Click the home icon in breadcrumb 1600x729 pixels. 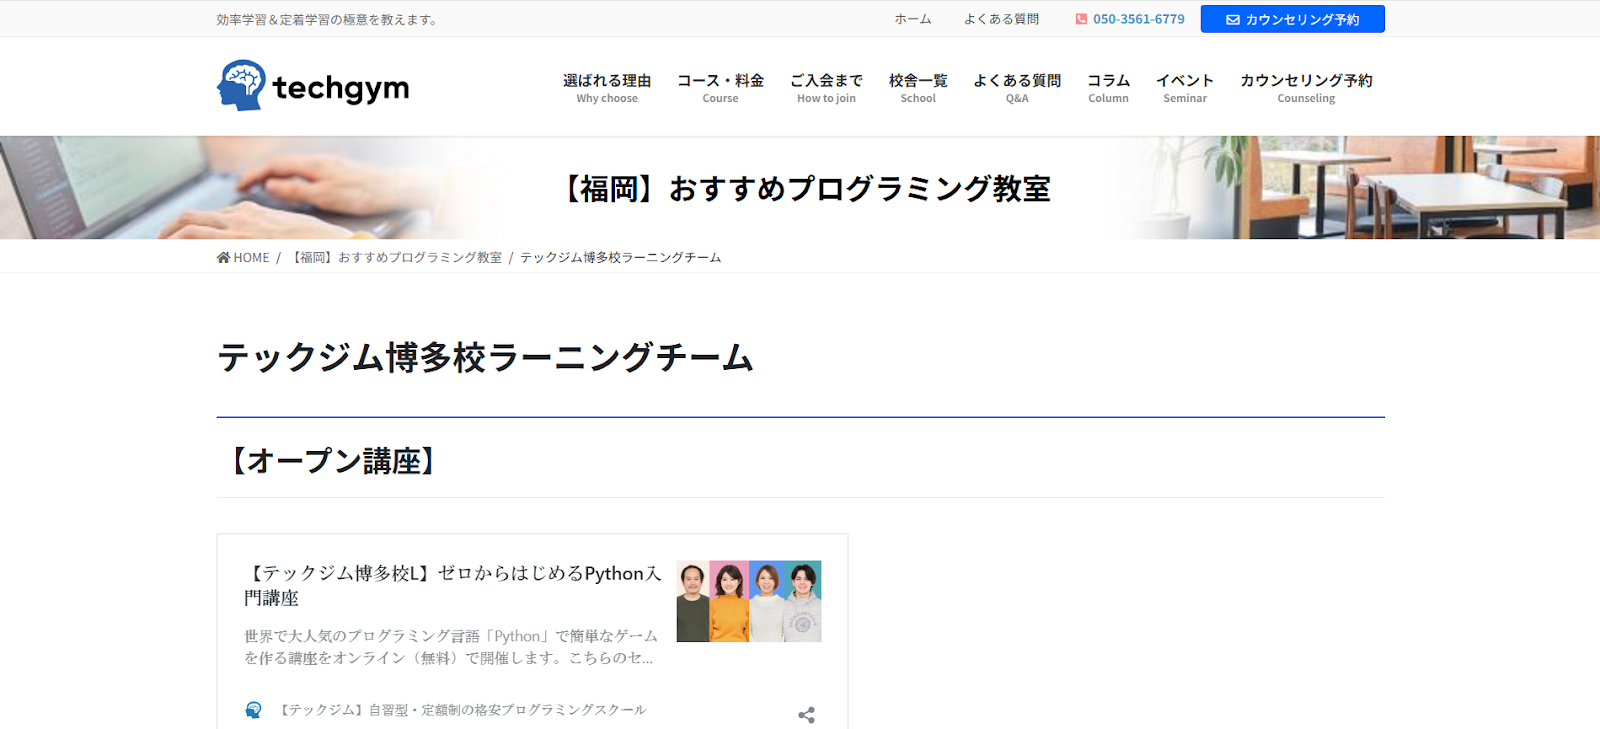(x=223, y=258)
